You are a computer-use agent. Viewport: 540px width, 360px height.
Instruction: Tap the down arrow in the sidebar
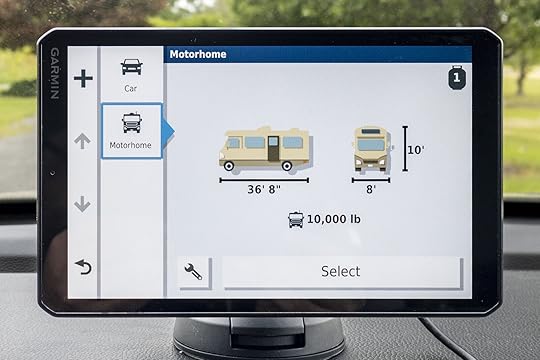(x=82, y=204)
